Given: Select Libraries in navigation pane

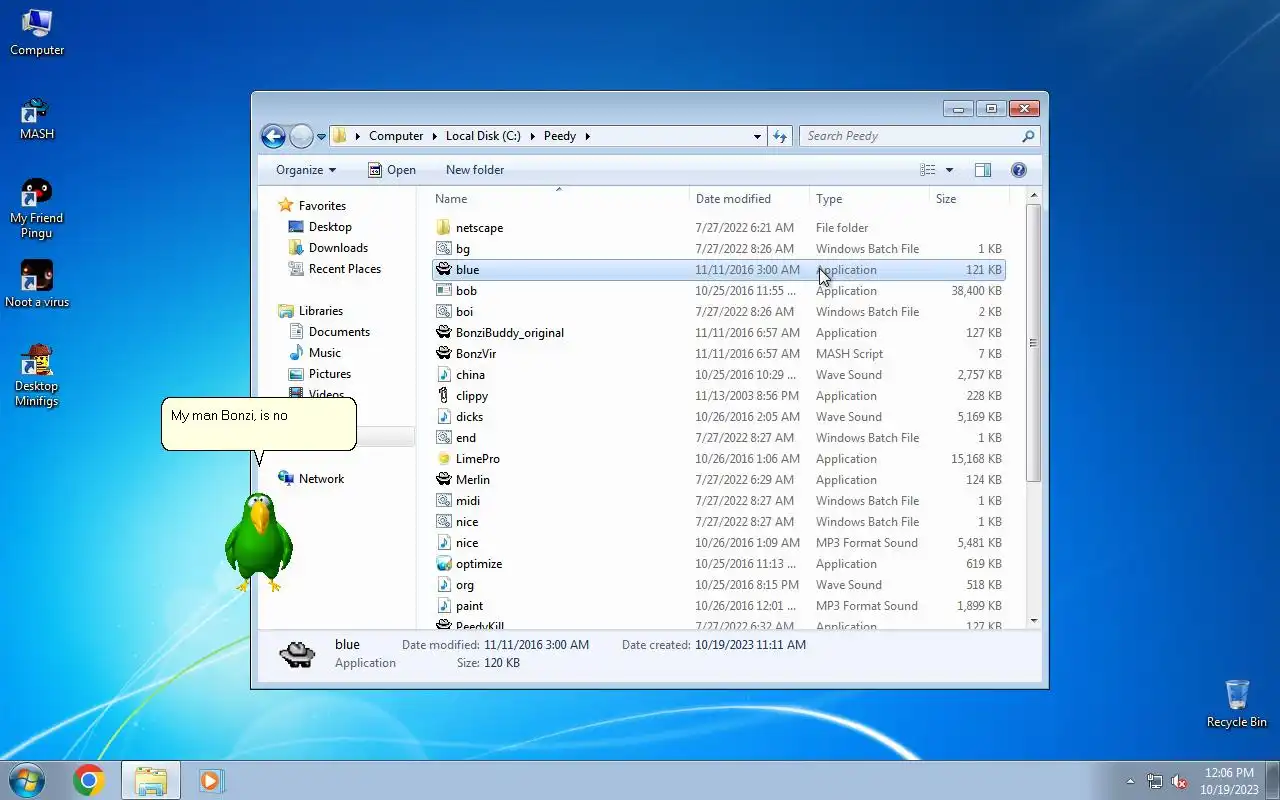Looking at the screenshot, I should point(311,311).
